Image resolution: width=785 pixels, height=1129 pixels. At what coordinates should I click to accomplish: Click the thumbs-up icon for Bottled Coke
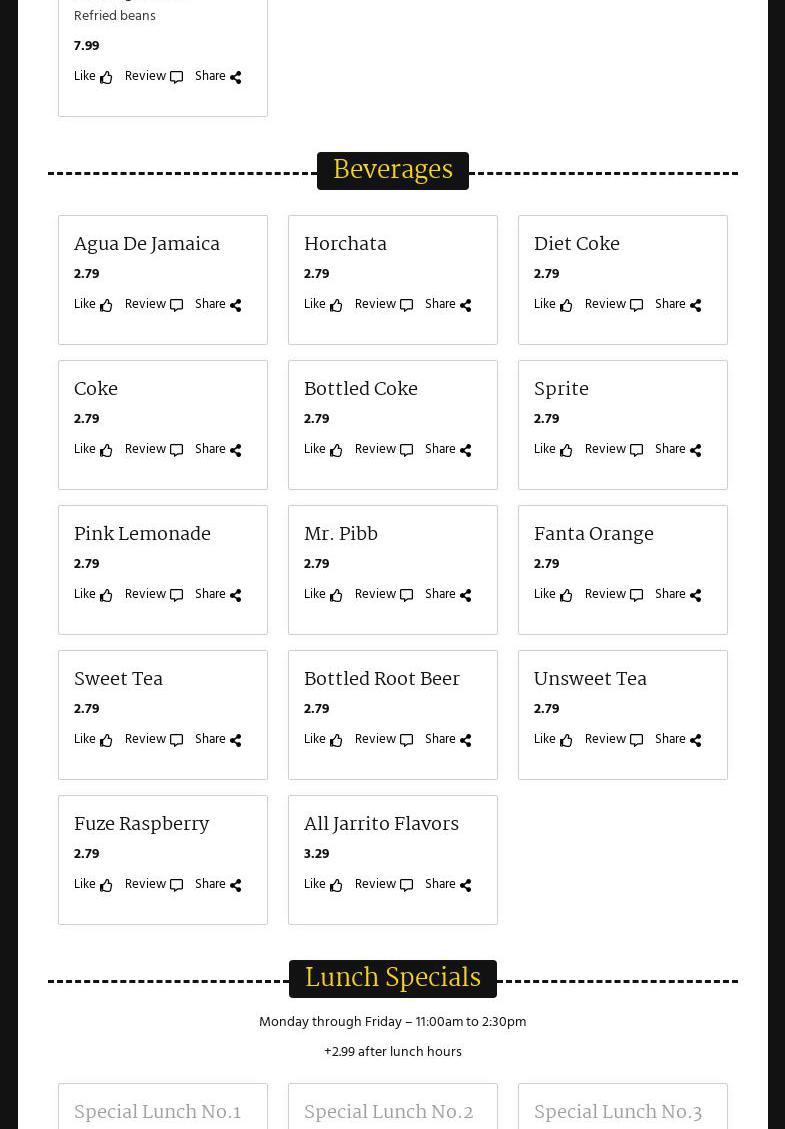click(x=336, y=450)
